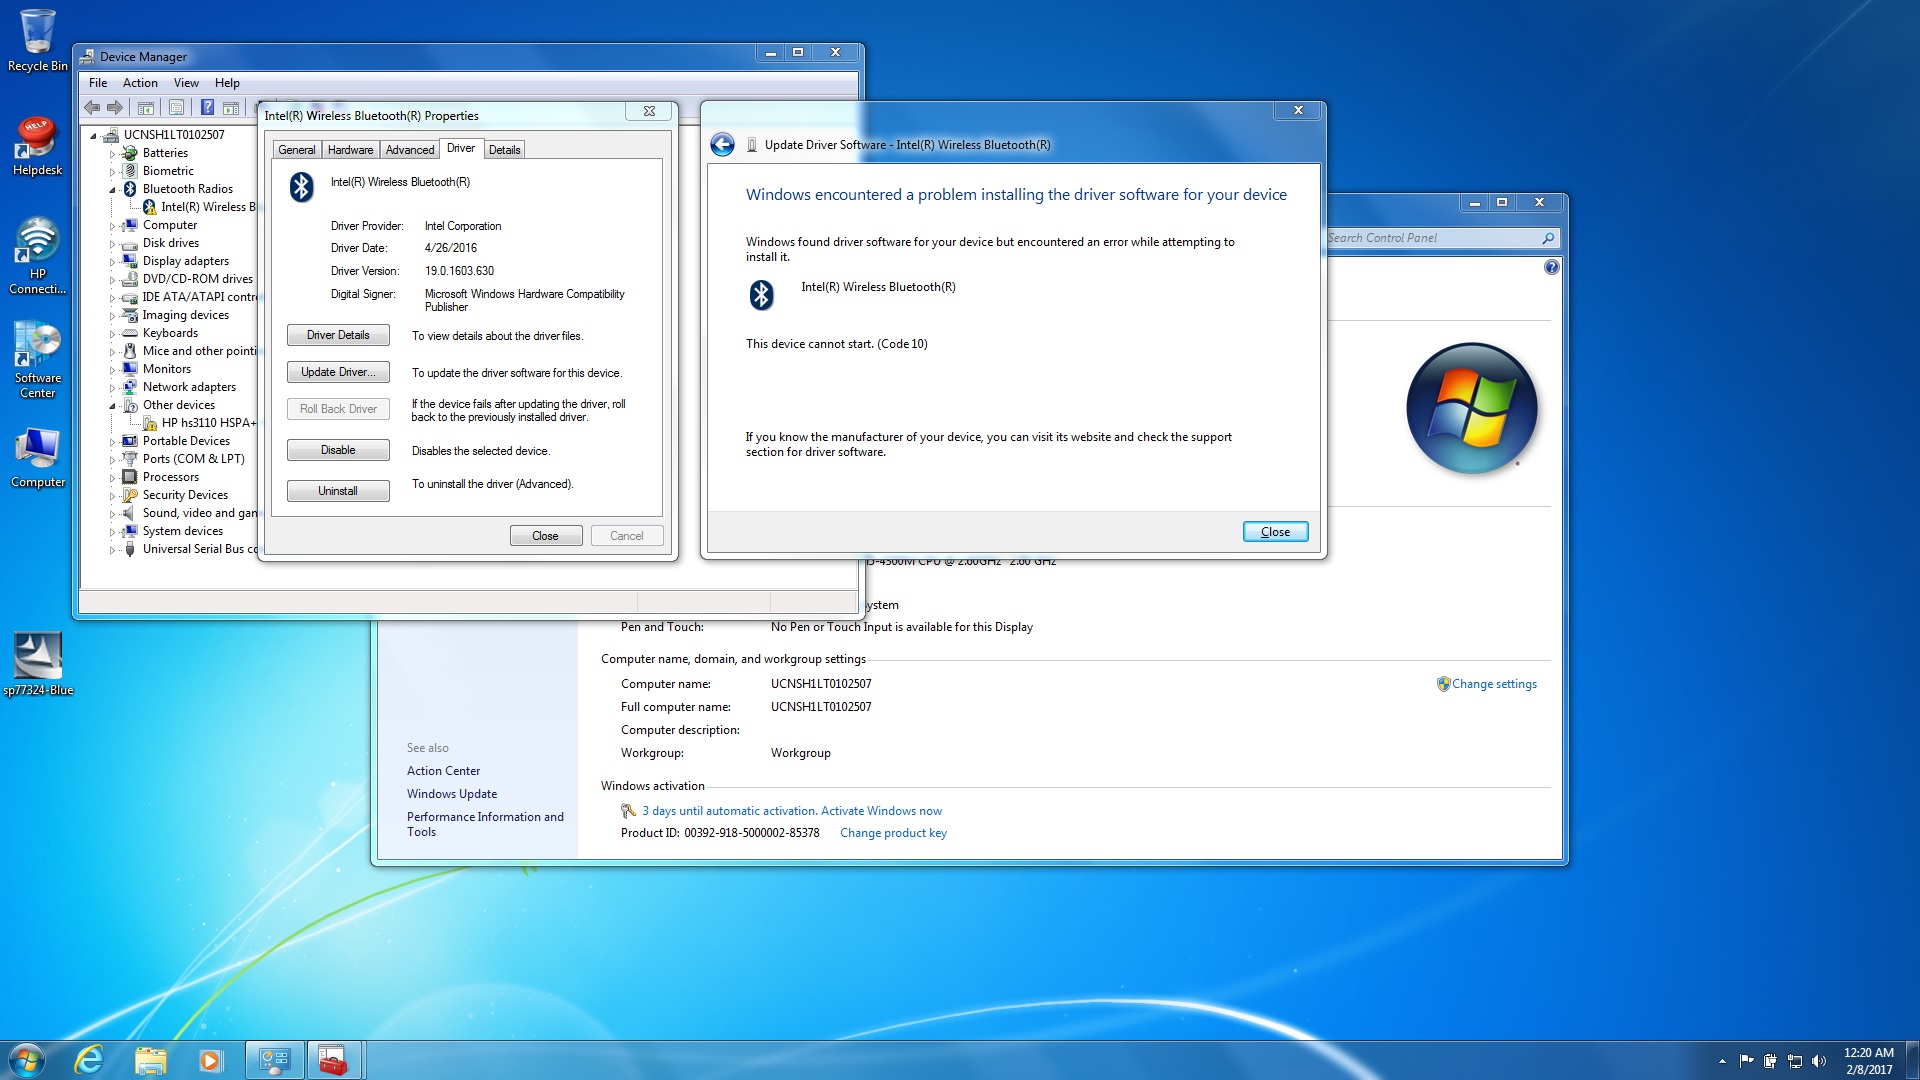Click the volume speaker tray icon
The height and width of the screenshot is (1080, 1920).
tap(1819, 1061)
